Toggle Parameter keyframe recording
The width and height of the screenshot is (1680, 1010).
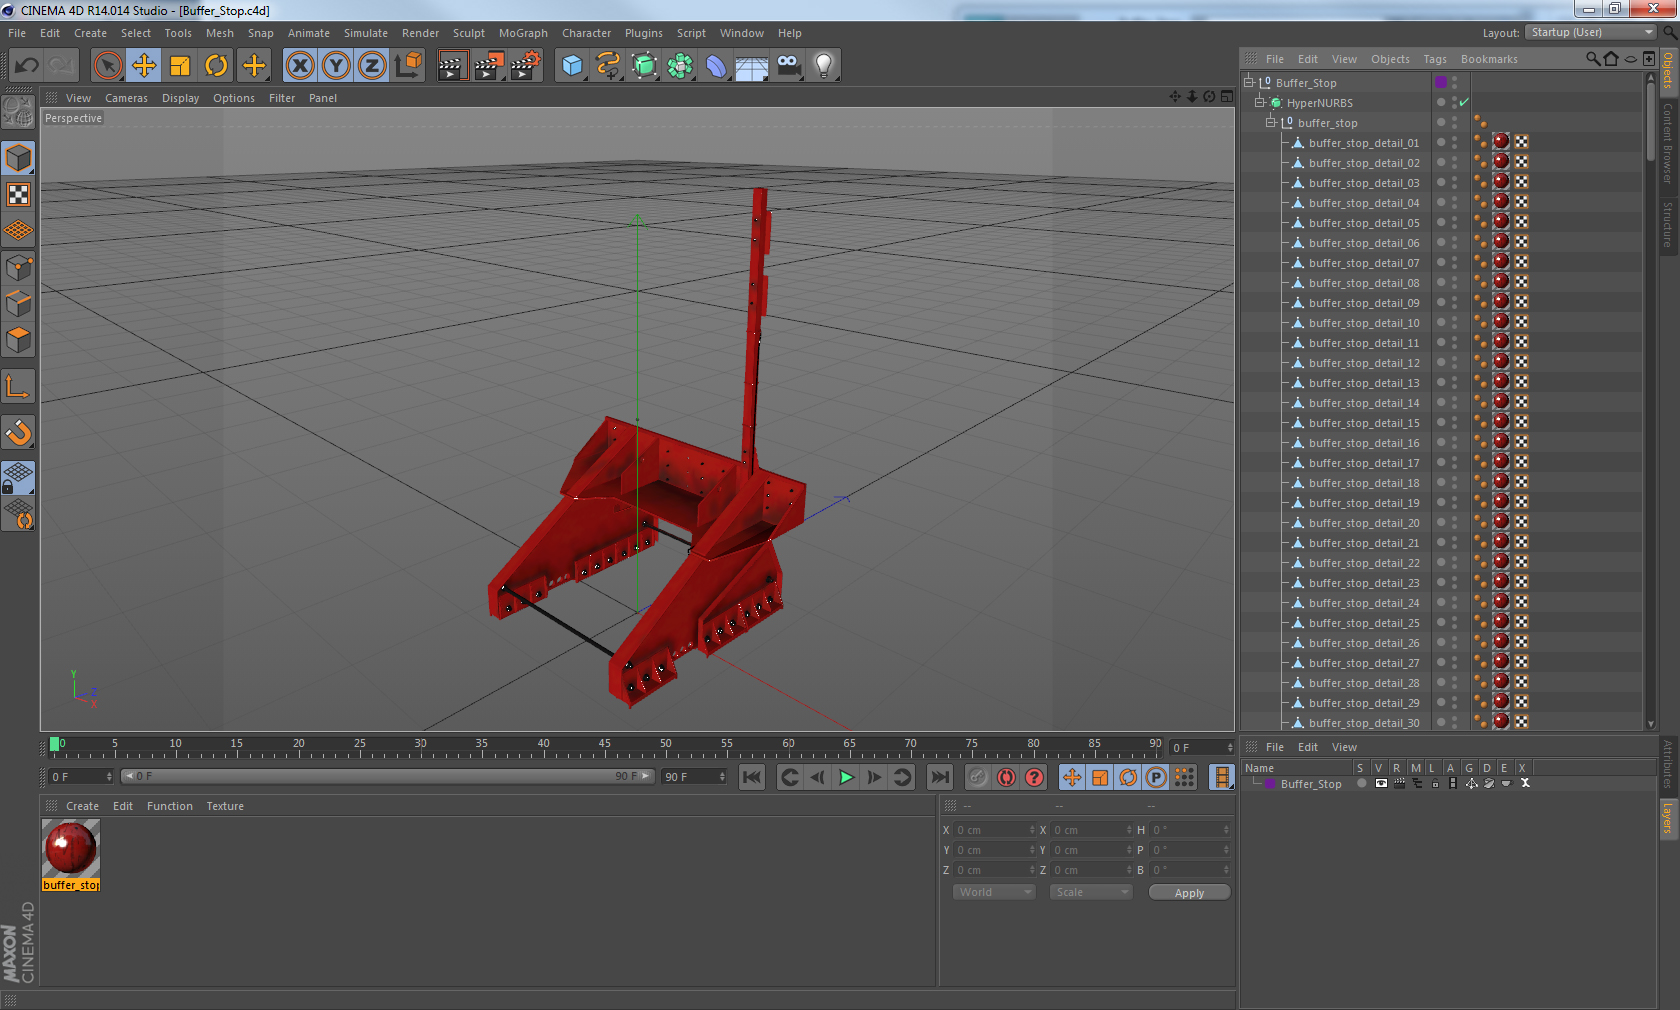pos(1156,777)
